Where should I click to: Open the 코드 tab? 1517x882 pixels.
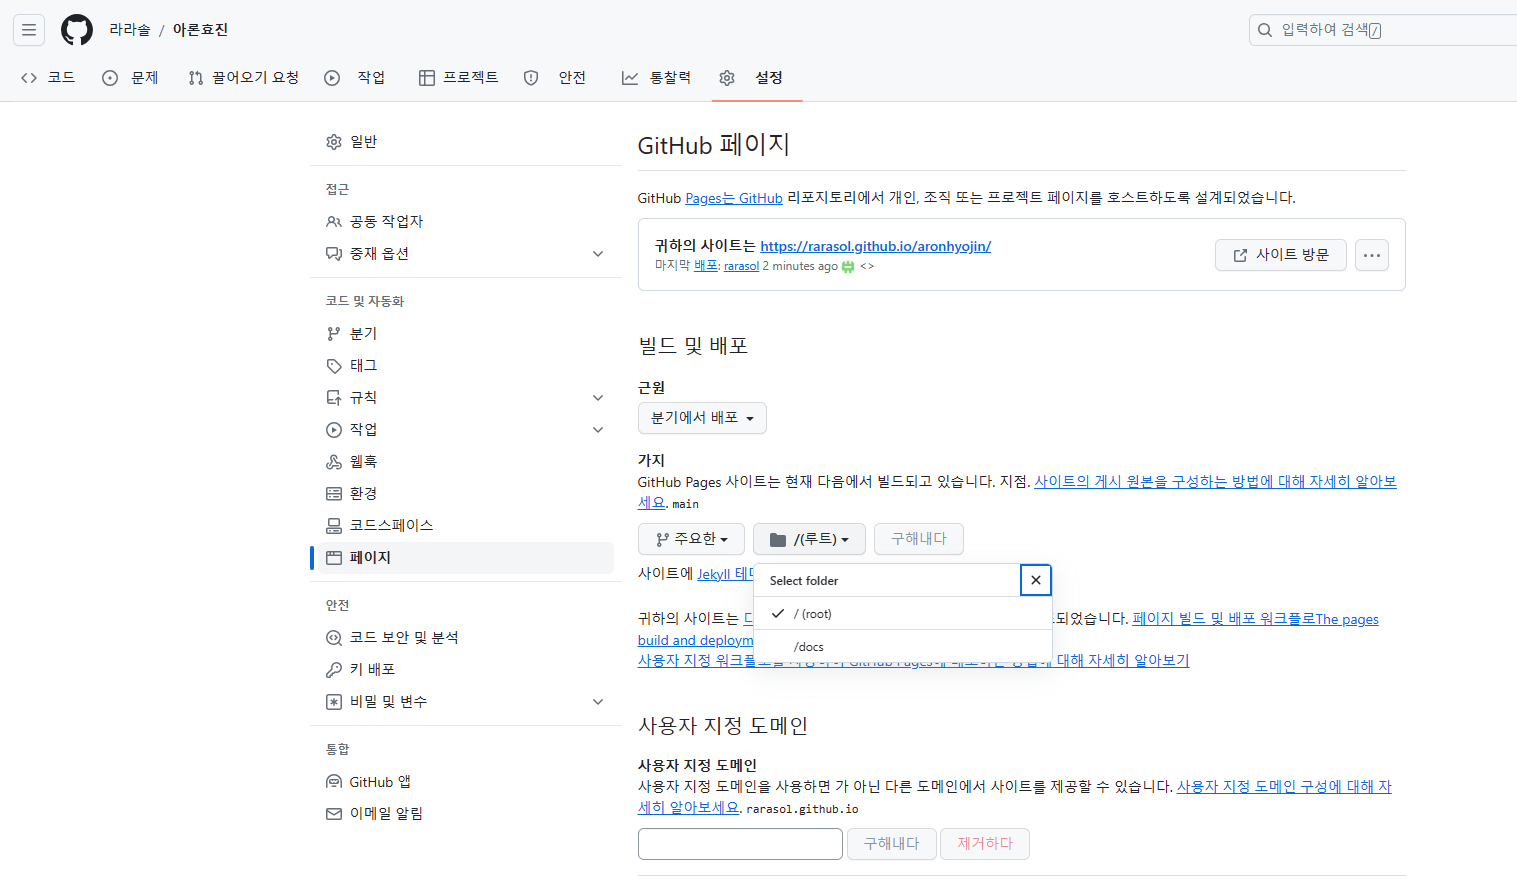(x=48, y=78)
